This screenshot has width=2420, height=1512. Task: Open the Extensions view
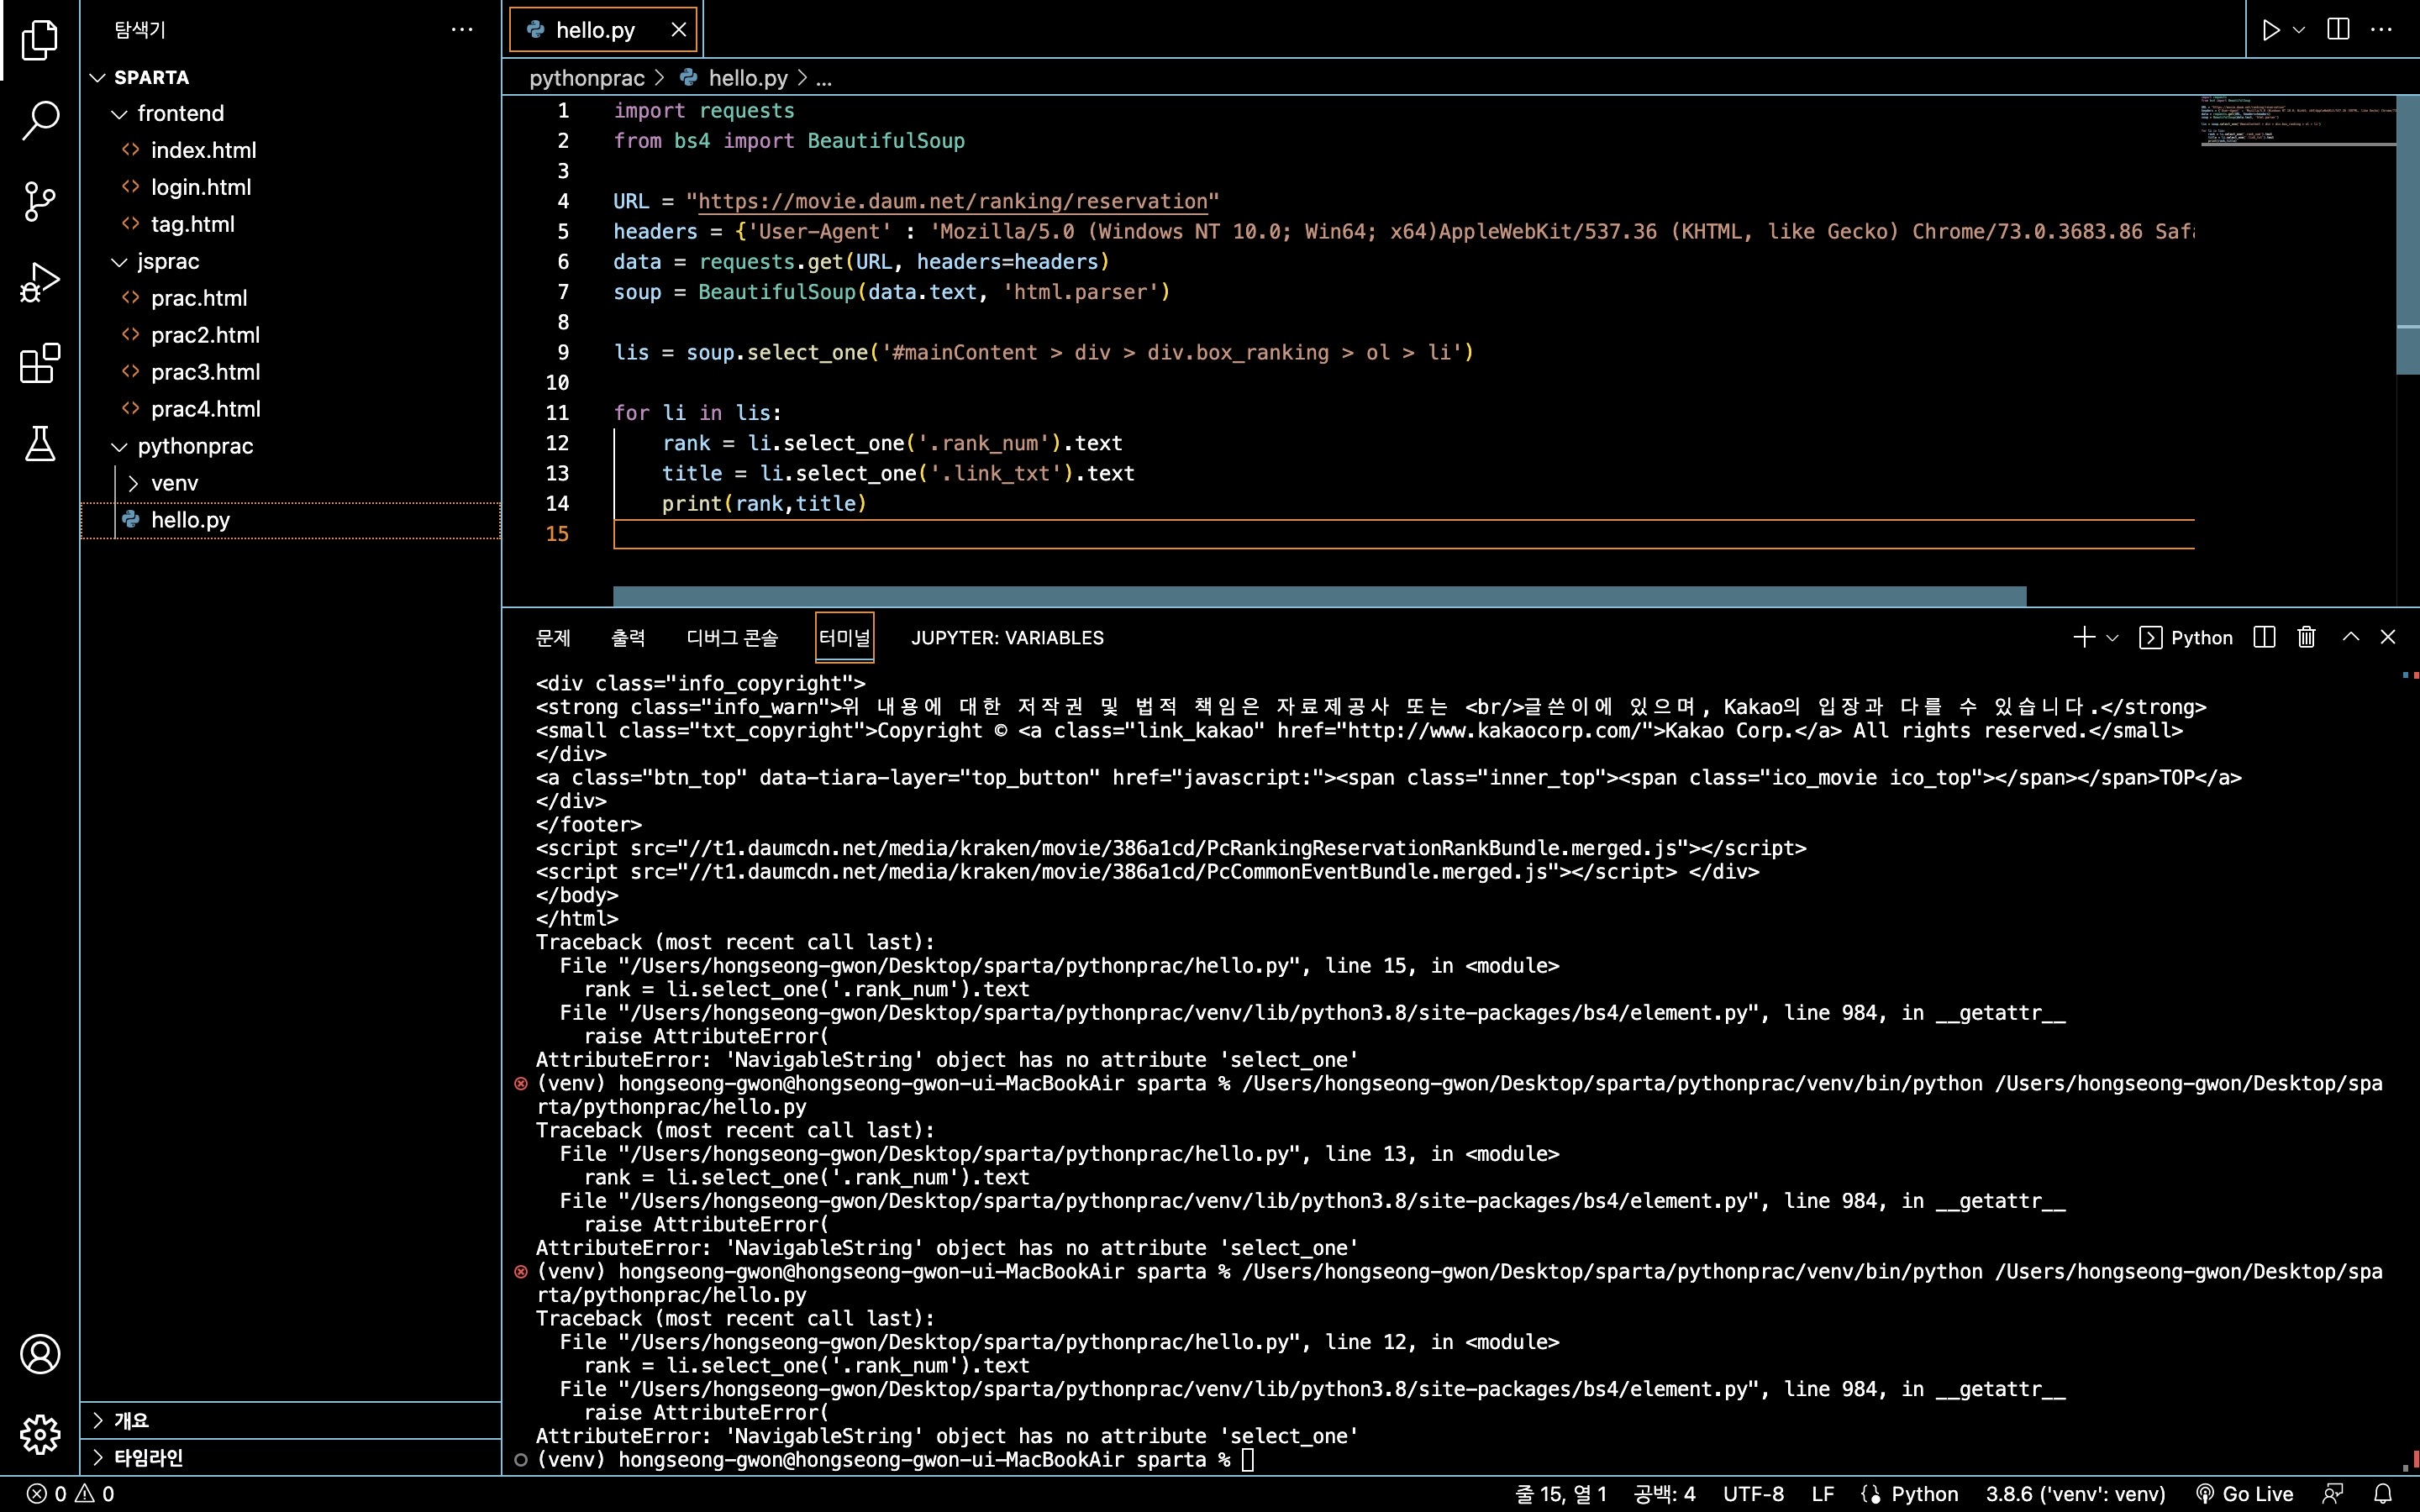40,363
